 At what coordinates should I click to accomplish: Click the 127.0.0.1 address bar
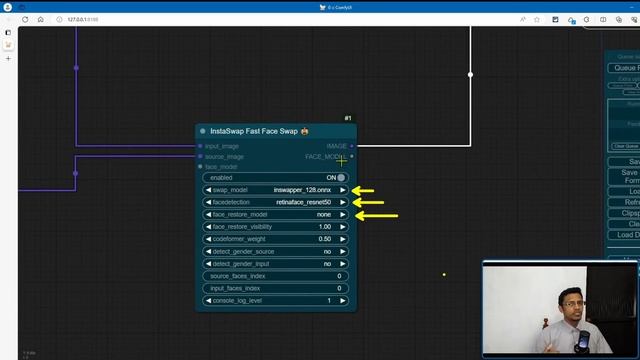click(x=83, y=19)
